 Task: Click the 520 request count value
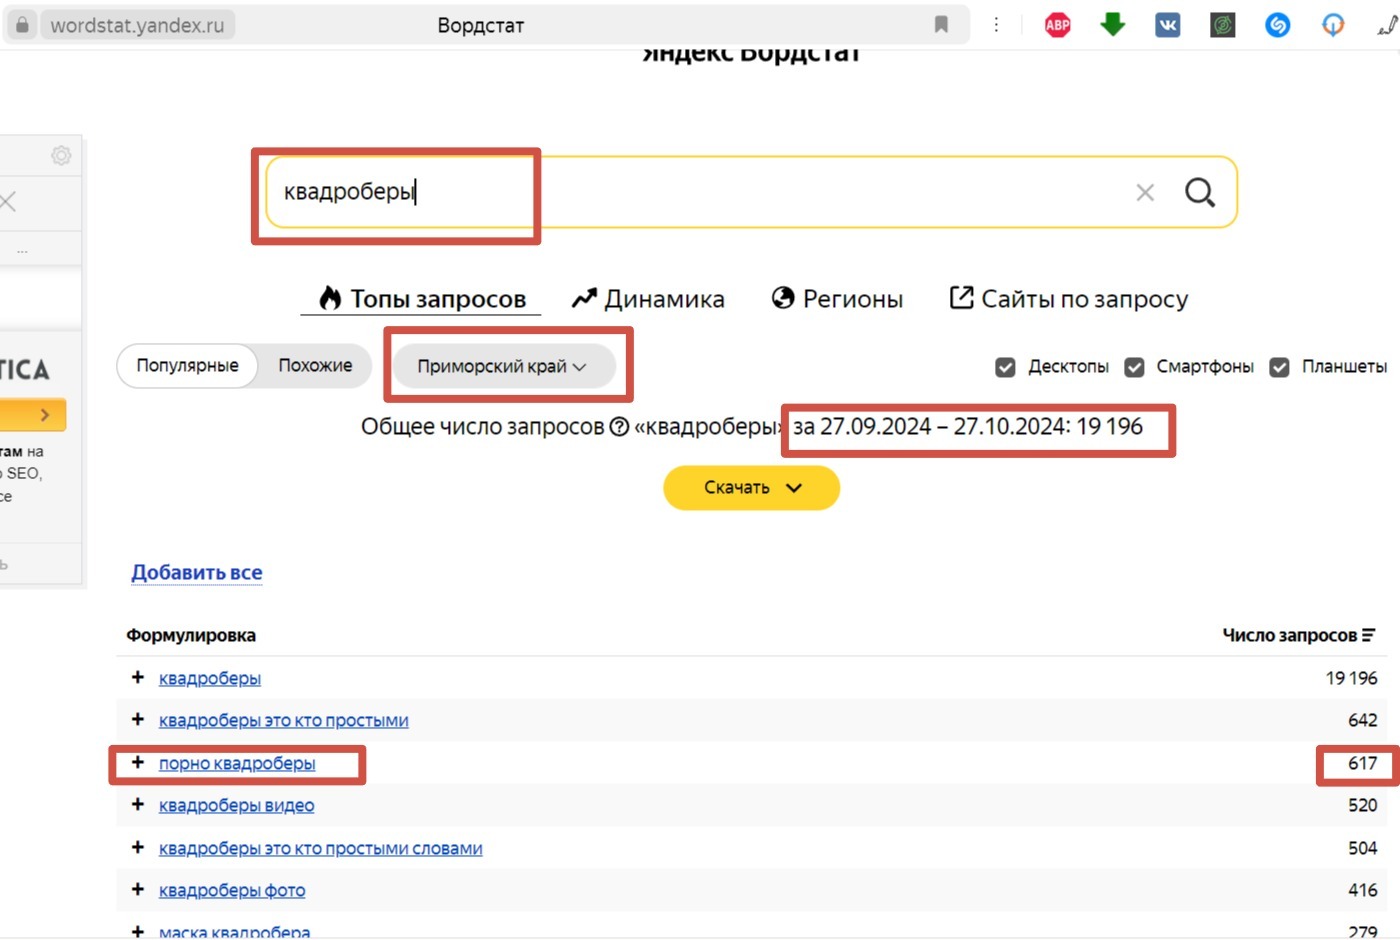pyautogui.click(x=1363, y=805)
